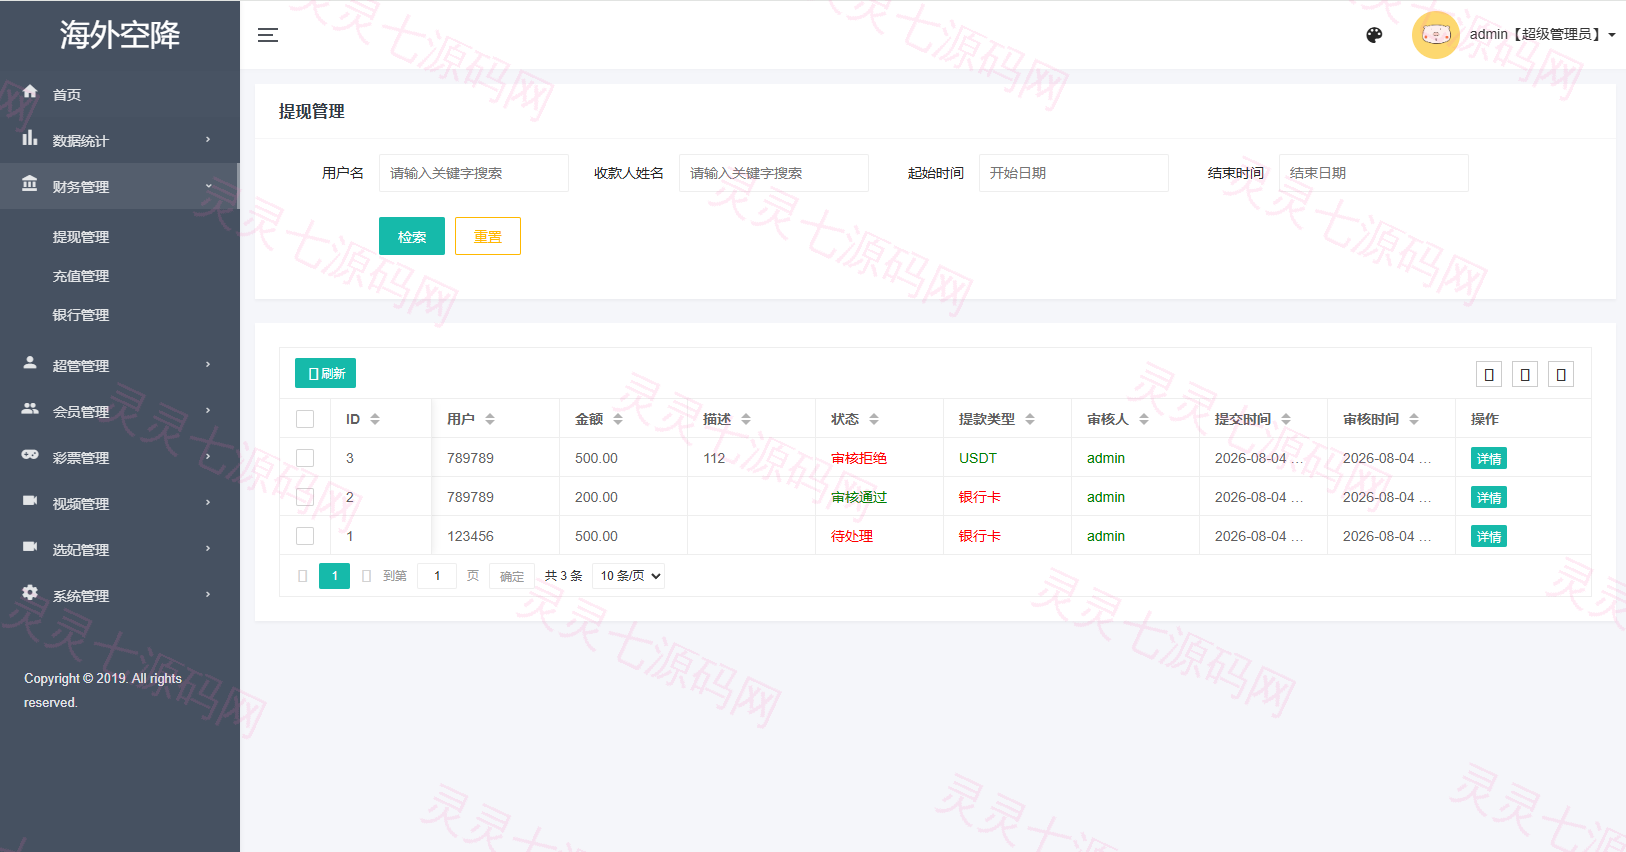Click the green 检索 search button

(x=412, y=236)
